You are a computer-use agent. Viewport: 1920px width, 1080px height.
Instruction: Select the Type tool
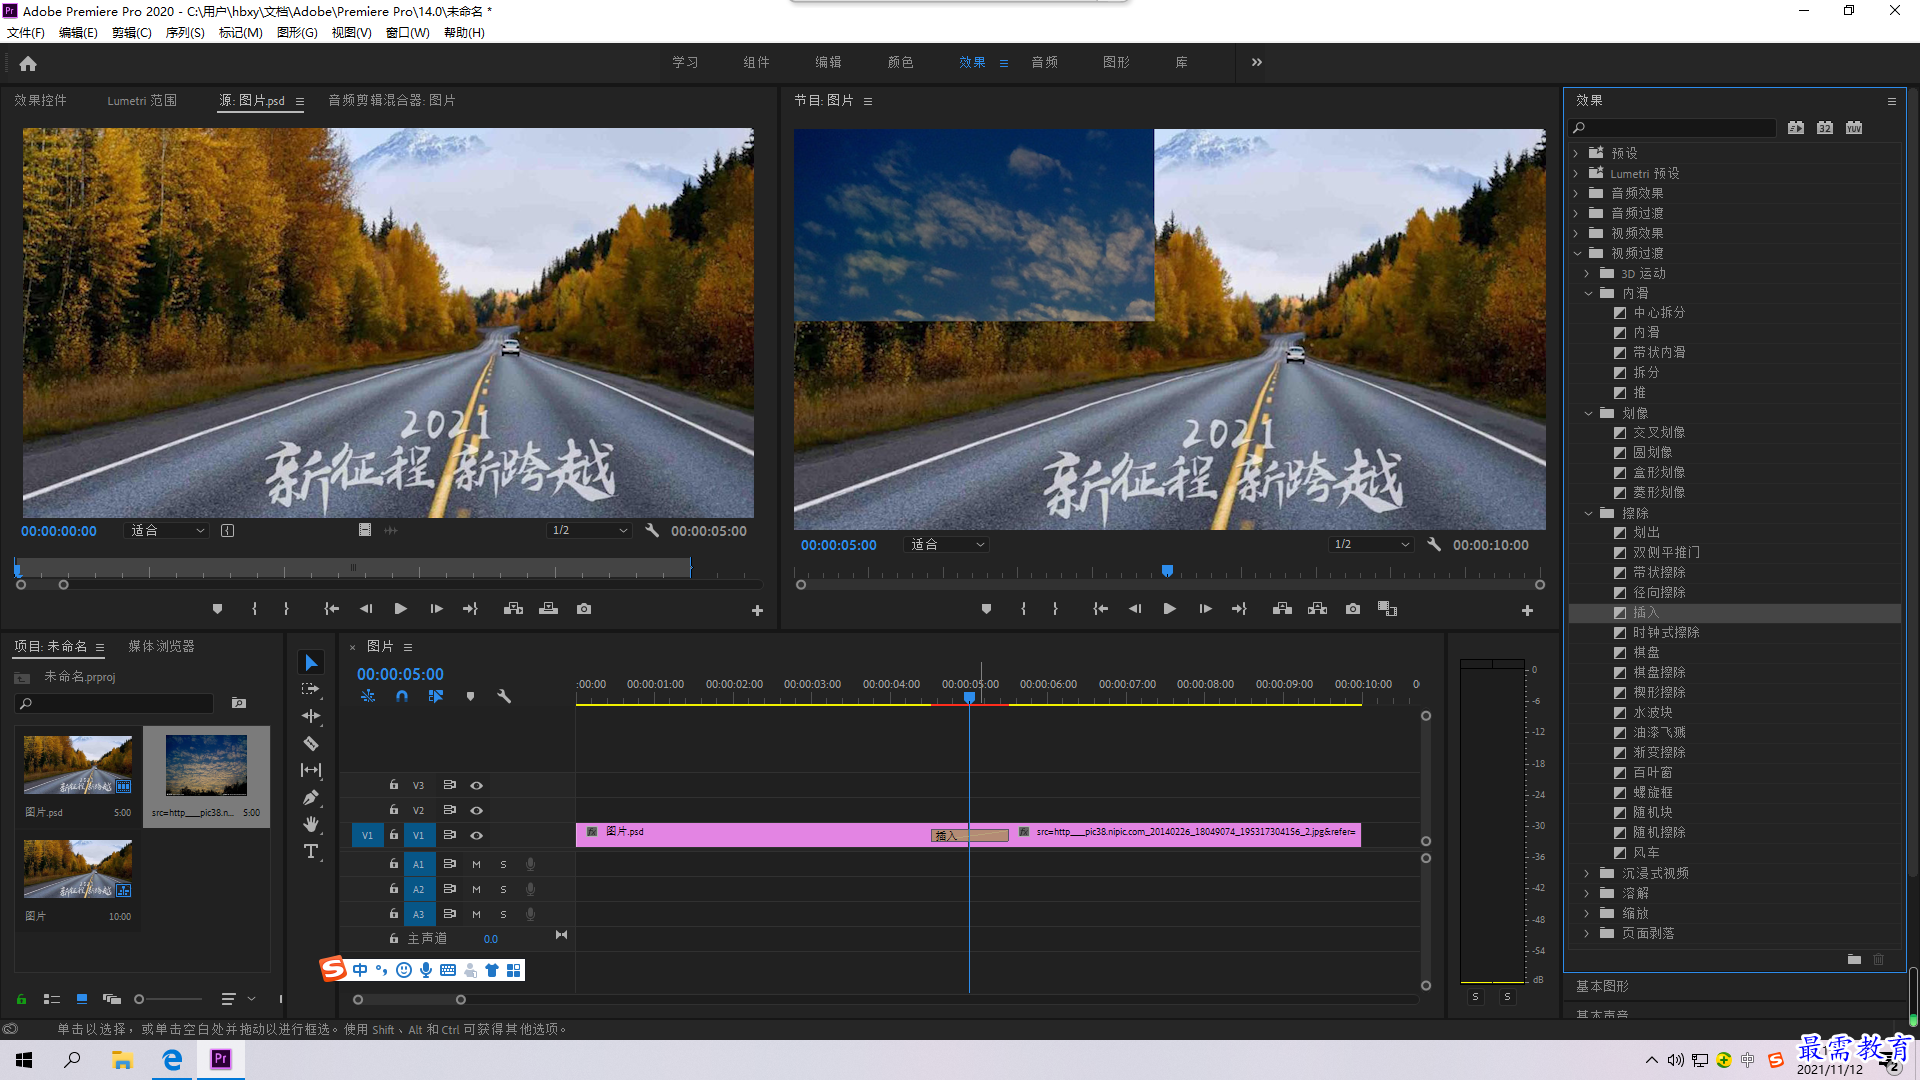point(311,851)
